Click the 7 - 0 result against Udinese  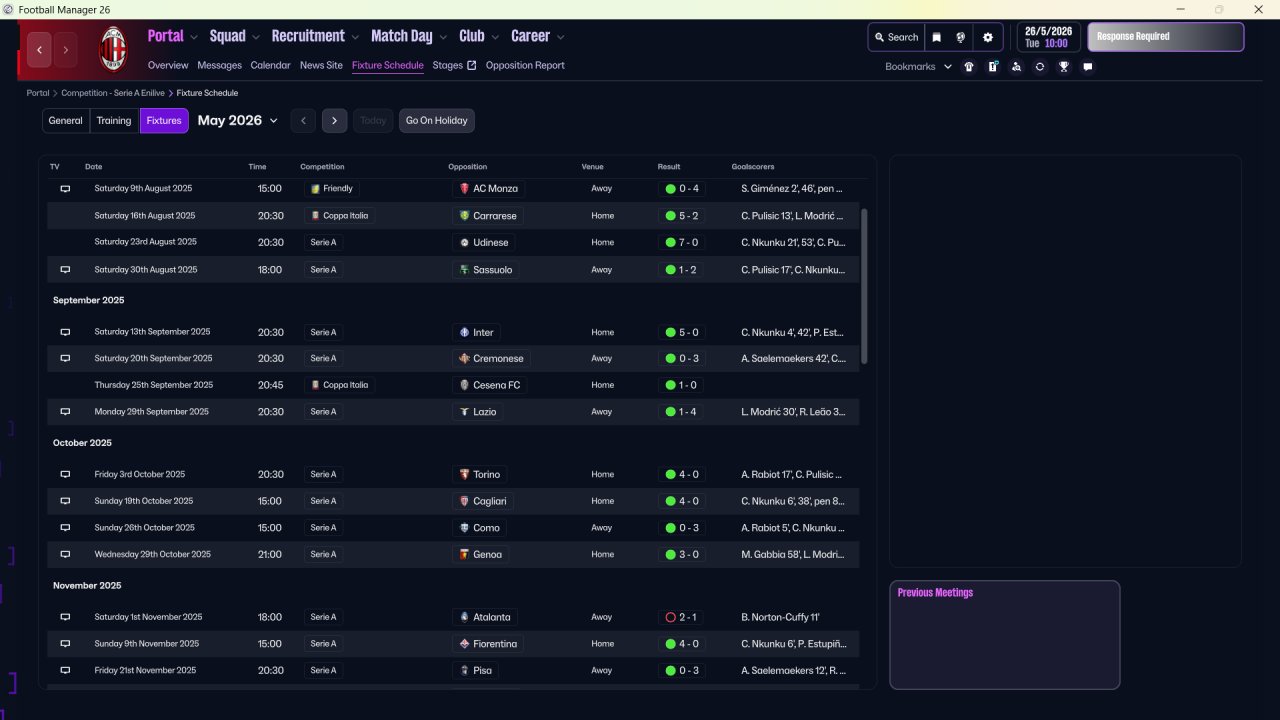coord(682,242)
